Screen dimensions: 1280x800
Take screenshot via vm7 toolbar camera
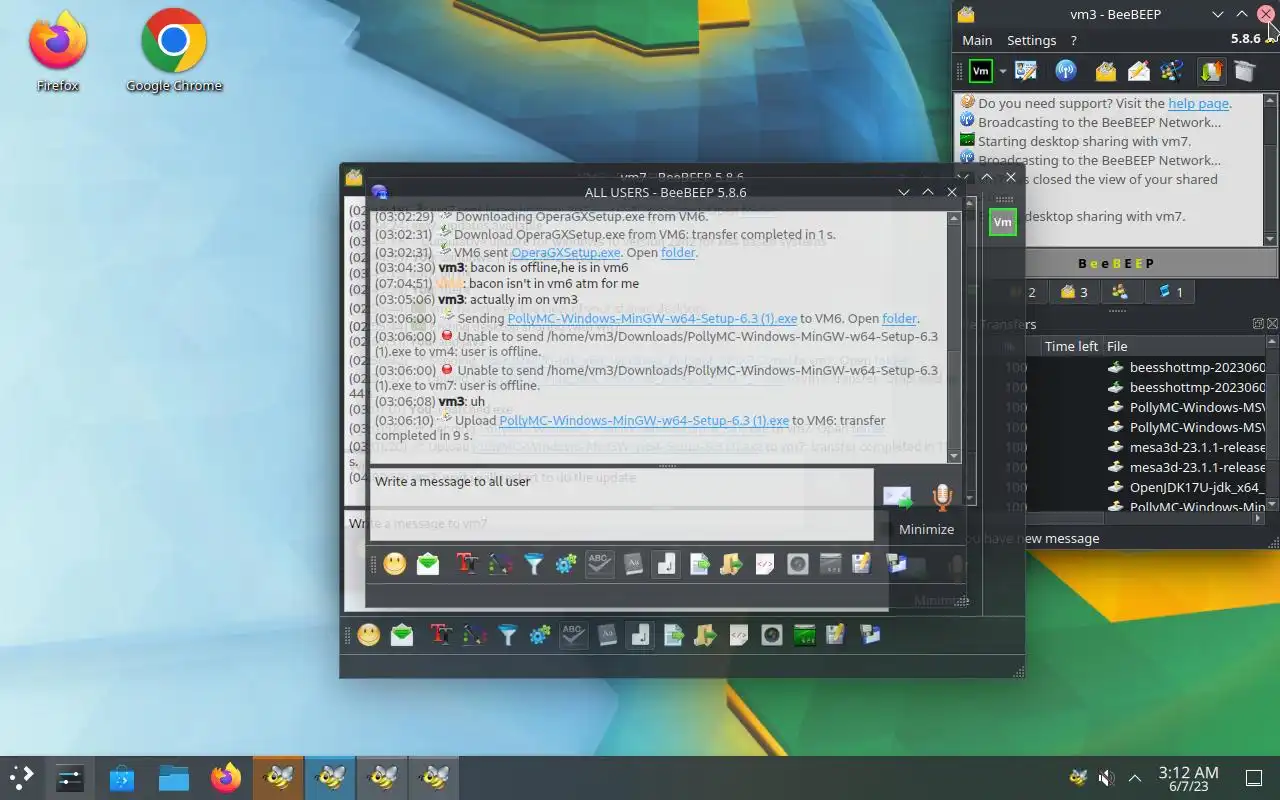pos(771,635)
